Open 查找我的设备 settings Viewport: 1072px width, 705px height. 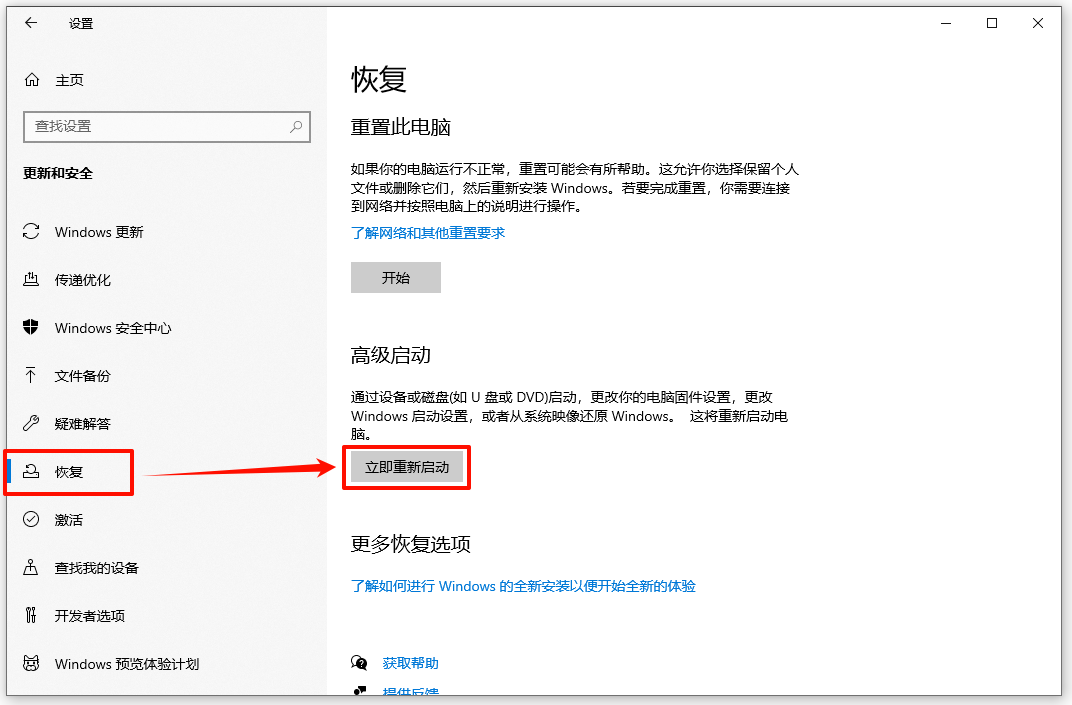point(95,567)
